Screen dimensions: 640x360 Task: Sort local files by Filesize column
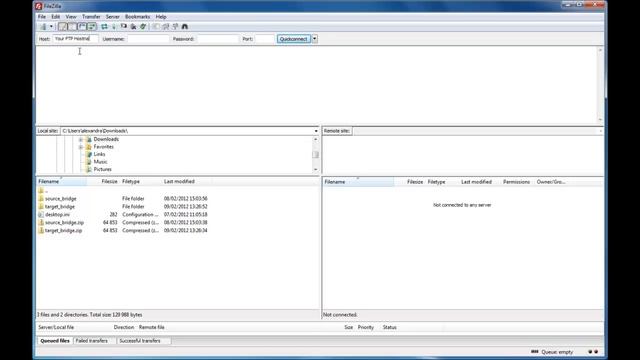pos(102,182)
